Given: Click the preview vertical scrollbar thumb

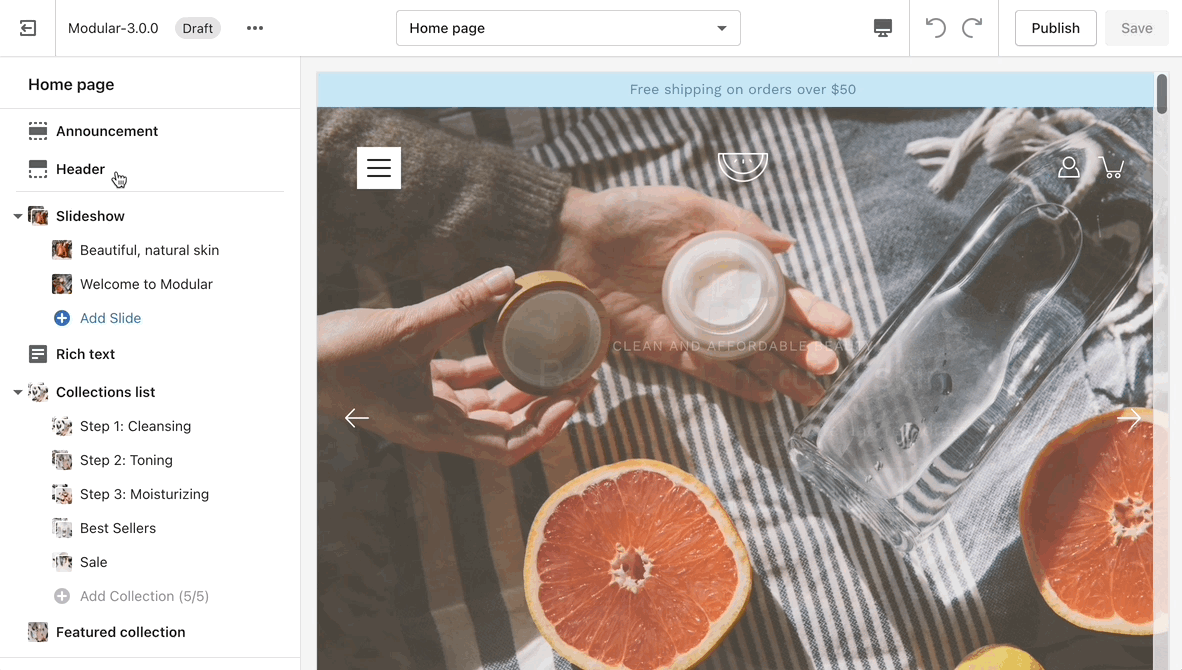Looking at the screenshot, I should coord(1162,94).
